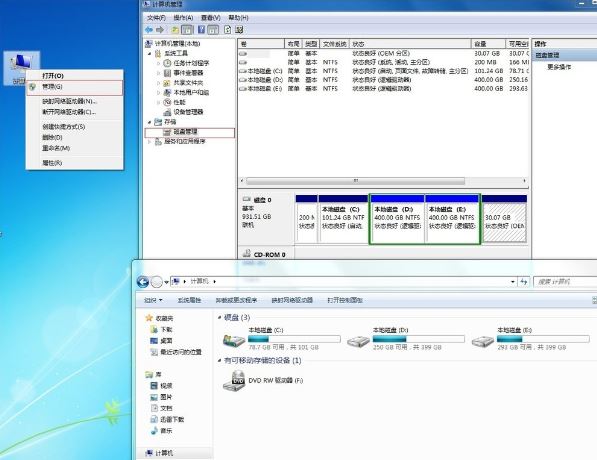Screen dimensions: 597x460
Task: Click the Explorer back navigation button
Action: (143, 282)
